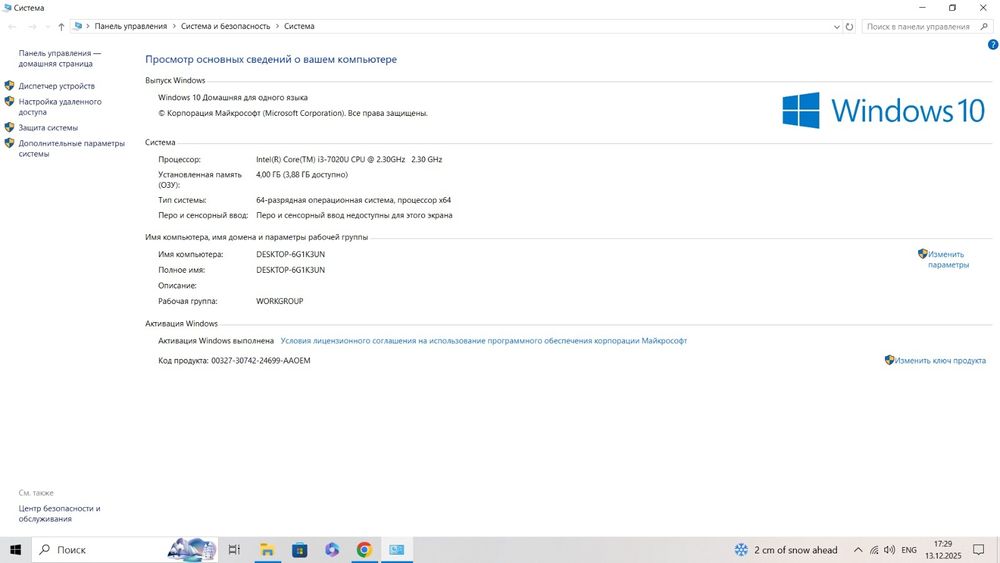Open network Wi-Fi status icon
The image size is (1000, 563).
click(x=874, y=550)
